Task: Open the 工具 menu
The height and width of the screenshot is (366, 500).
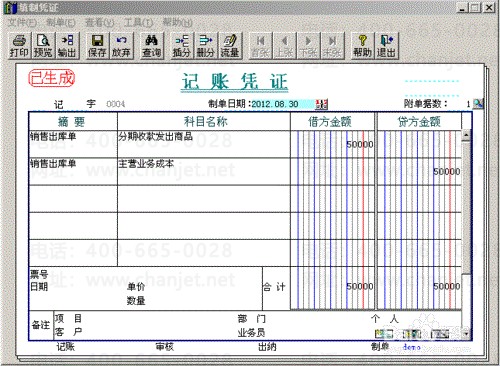Action: tap(138, 23)
